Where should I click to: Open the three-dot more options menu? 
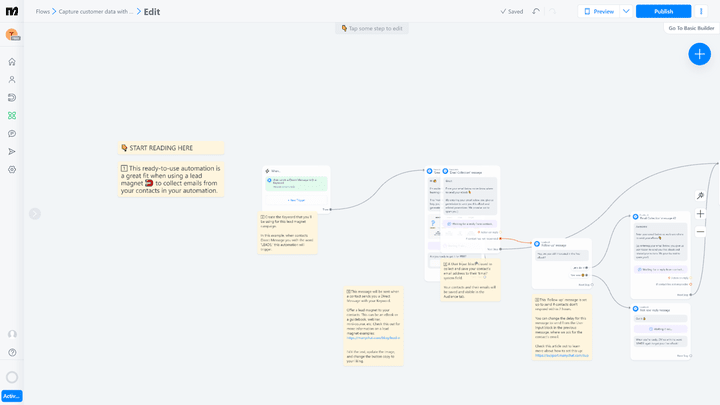701,11
